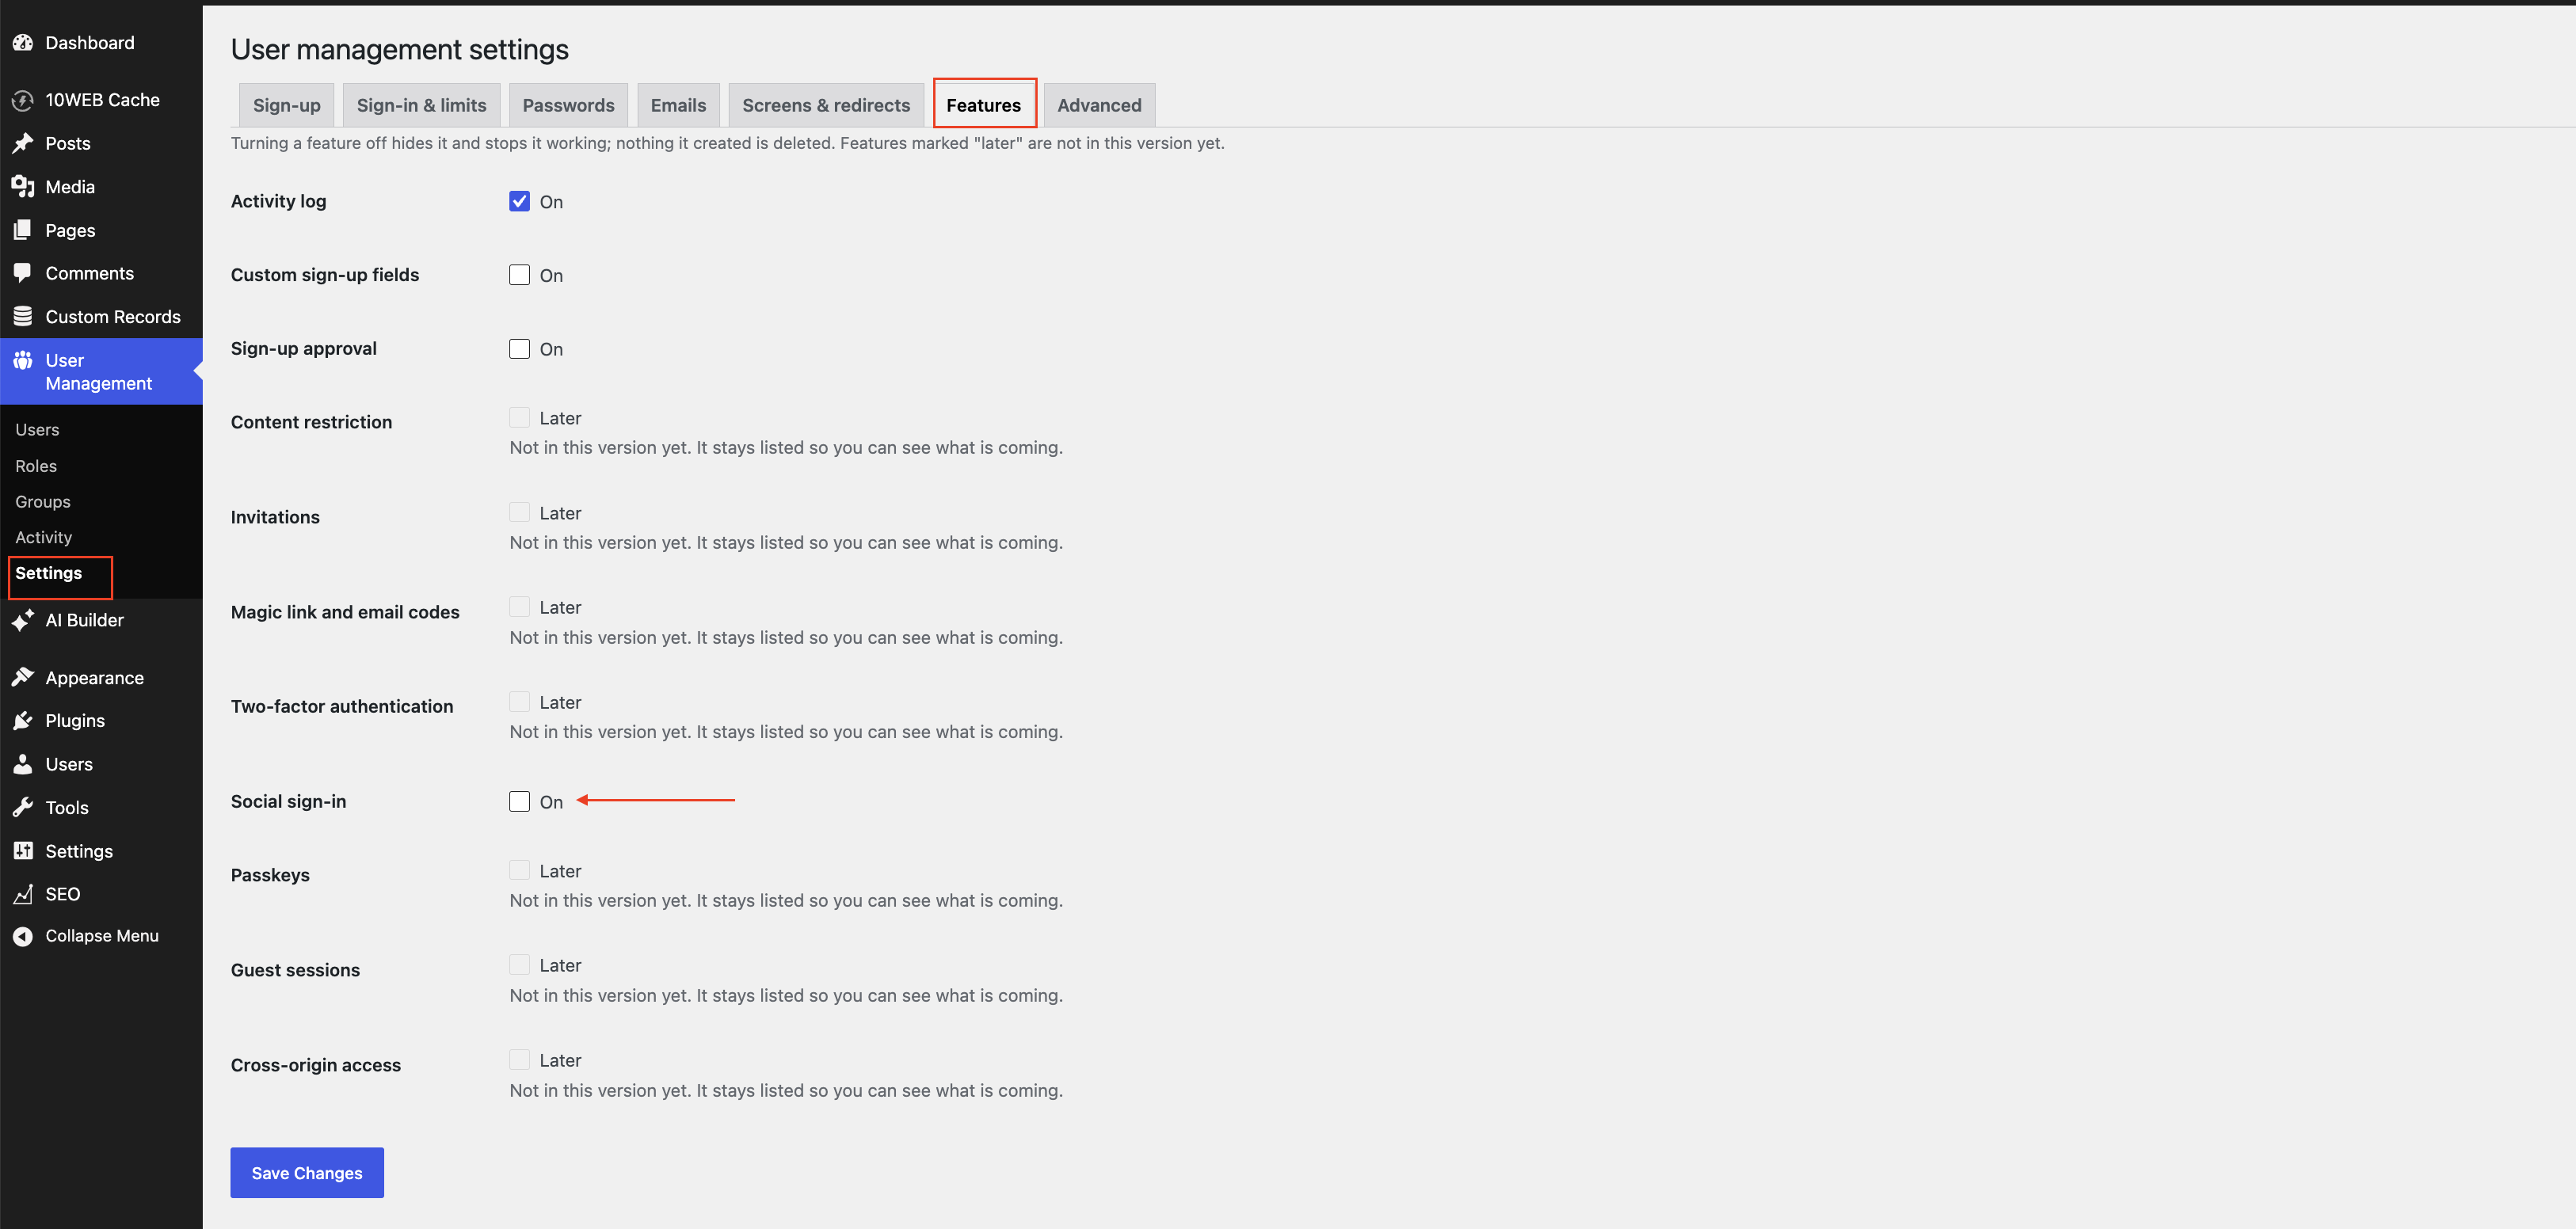This screenshot has height=1229, width=2576.
Task: Click the Custom Records database icon
Action: (22, 317)
